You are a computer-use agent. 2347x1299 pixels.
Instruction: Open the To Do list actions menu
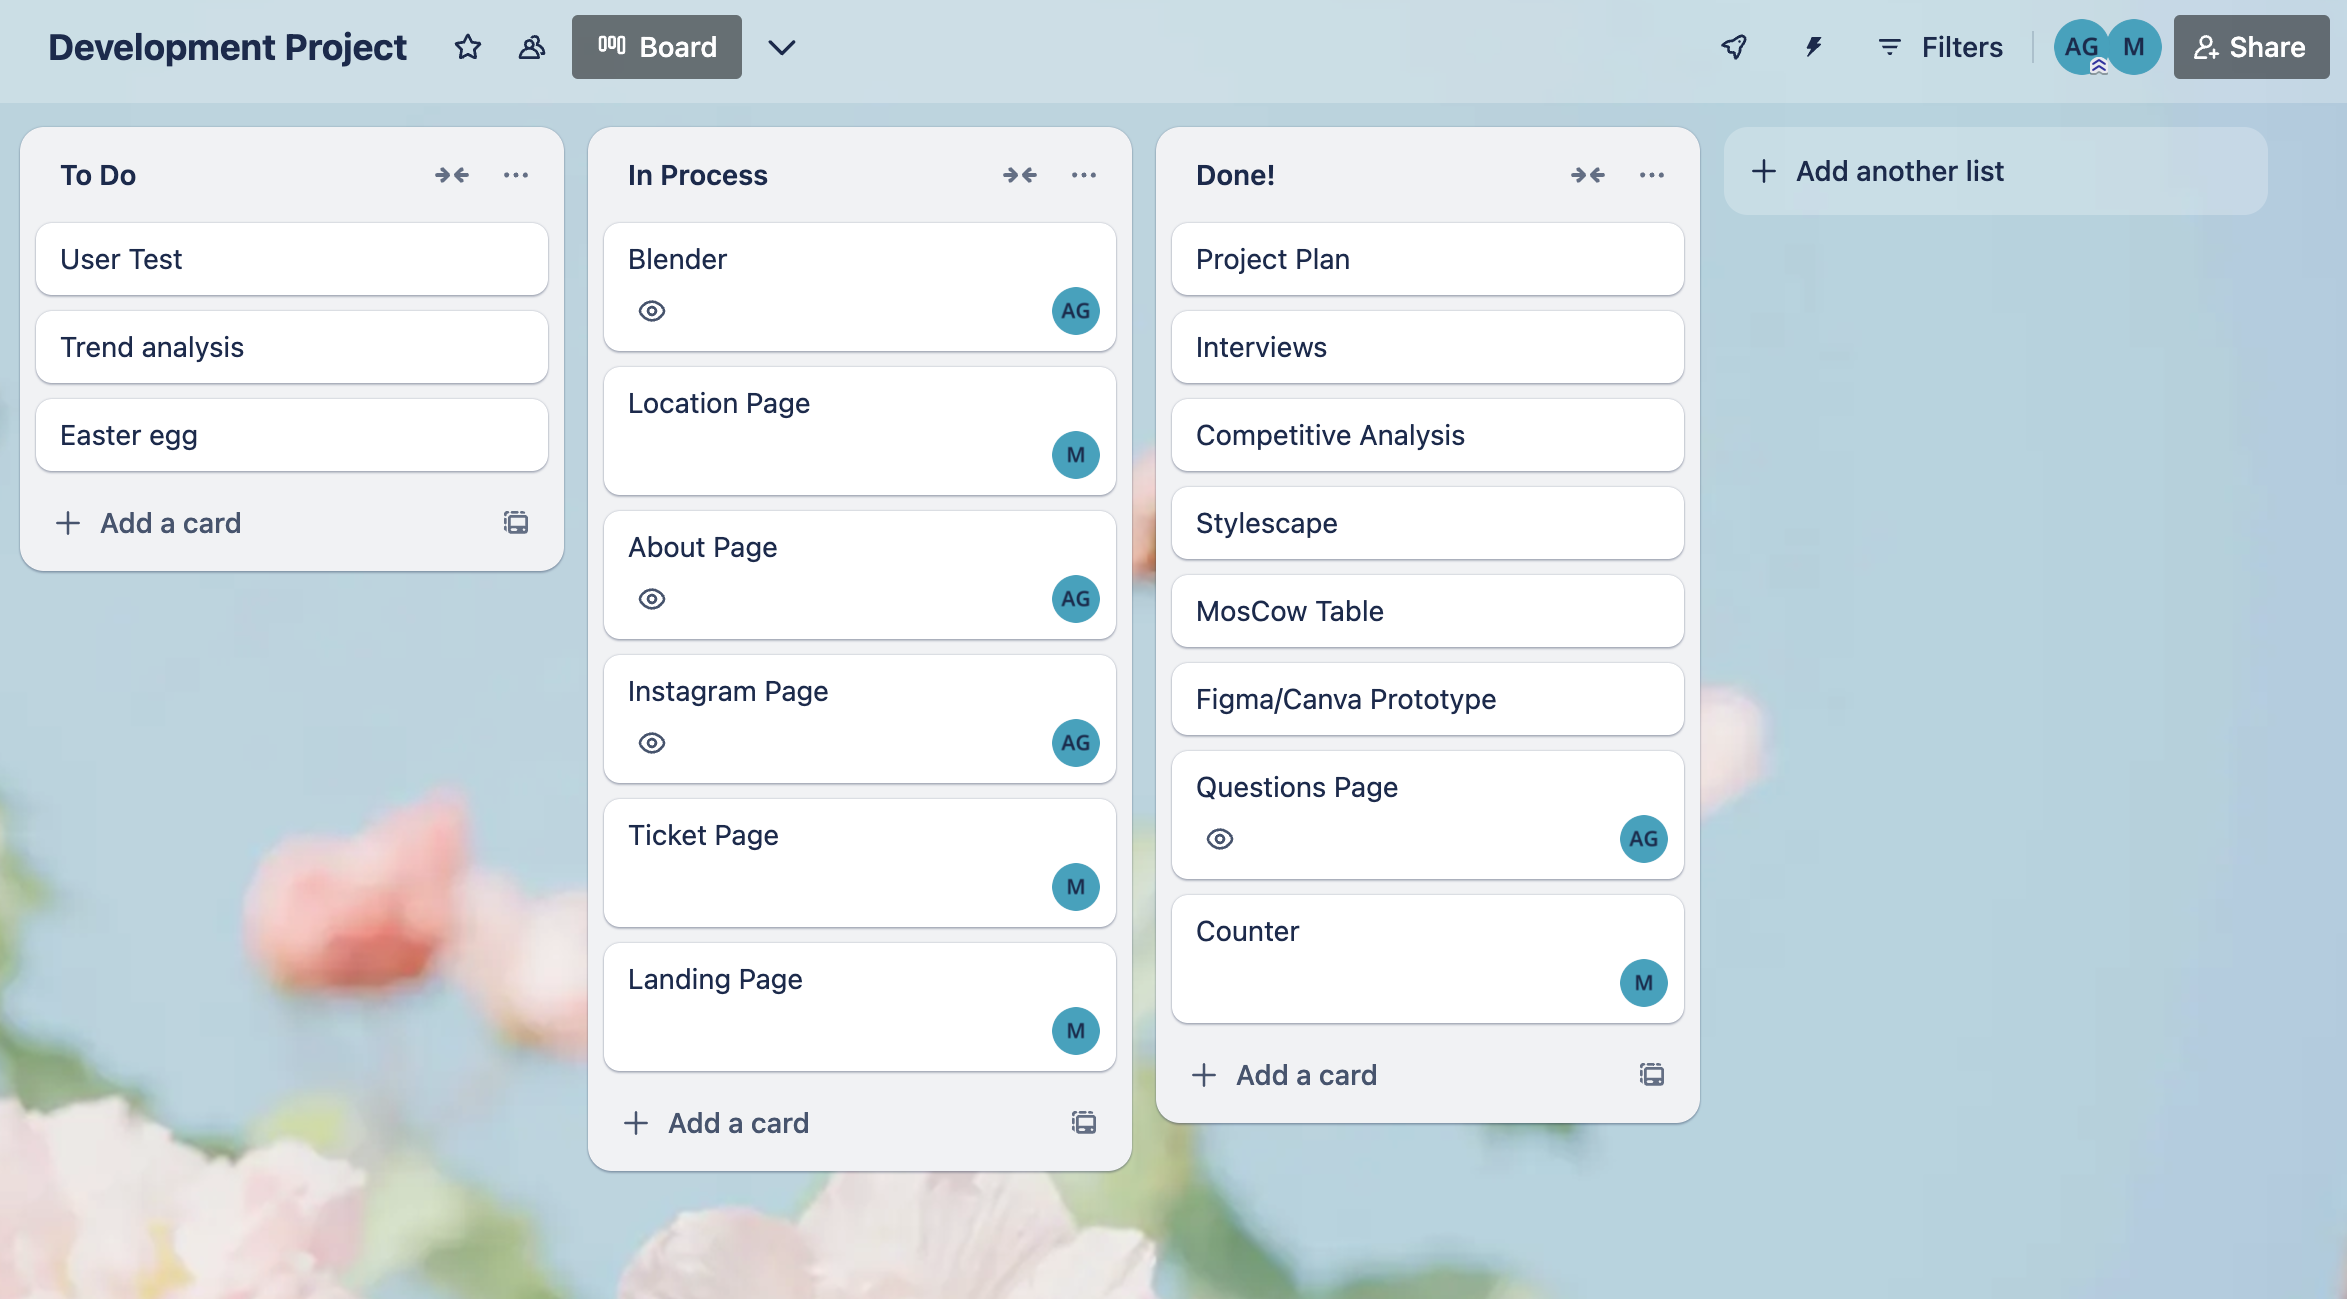[x=516, y=175]
